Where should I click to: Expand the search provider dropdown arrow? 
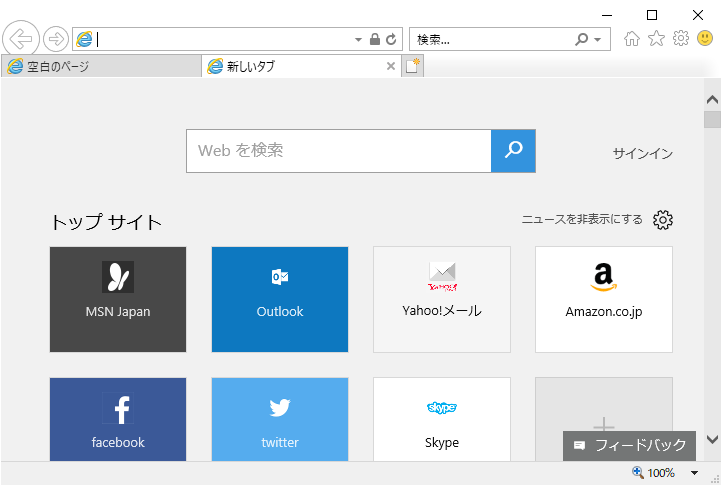click(598, 40)
